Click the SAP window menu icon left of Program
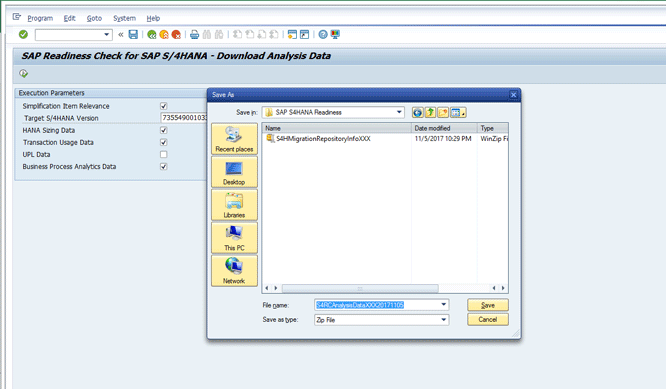Screen dimensions: 666x389 tap(17, 17)
